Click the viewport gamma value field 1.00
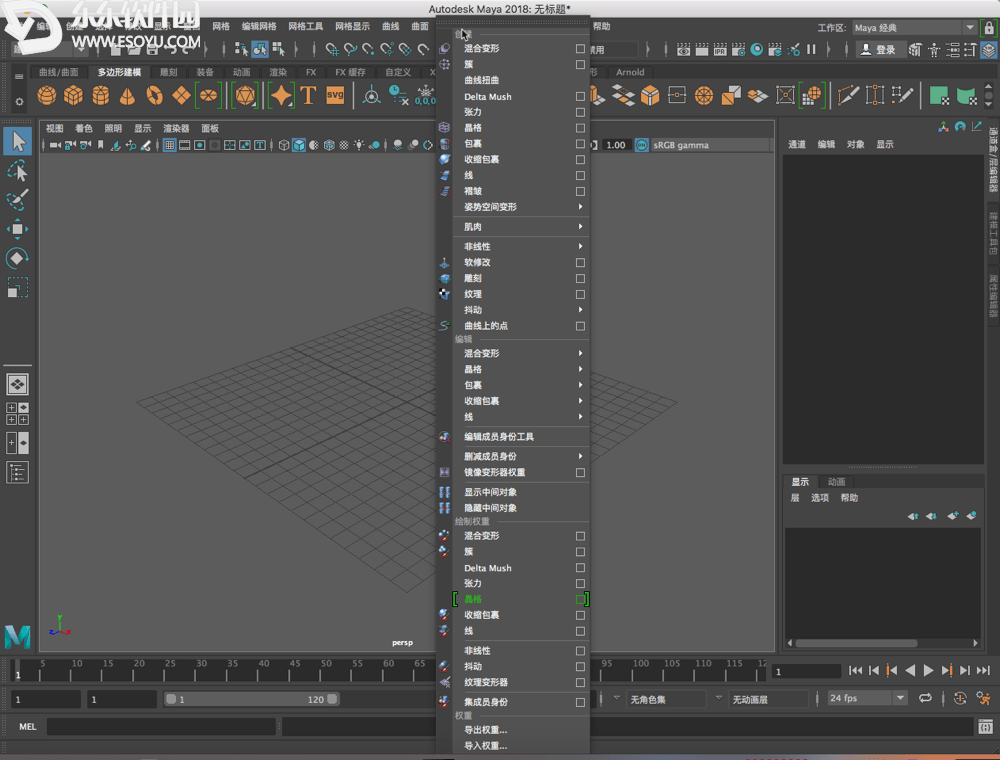Screen dimensions: 1000x760 tap(615, 145)
